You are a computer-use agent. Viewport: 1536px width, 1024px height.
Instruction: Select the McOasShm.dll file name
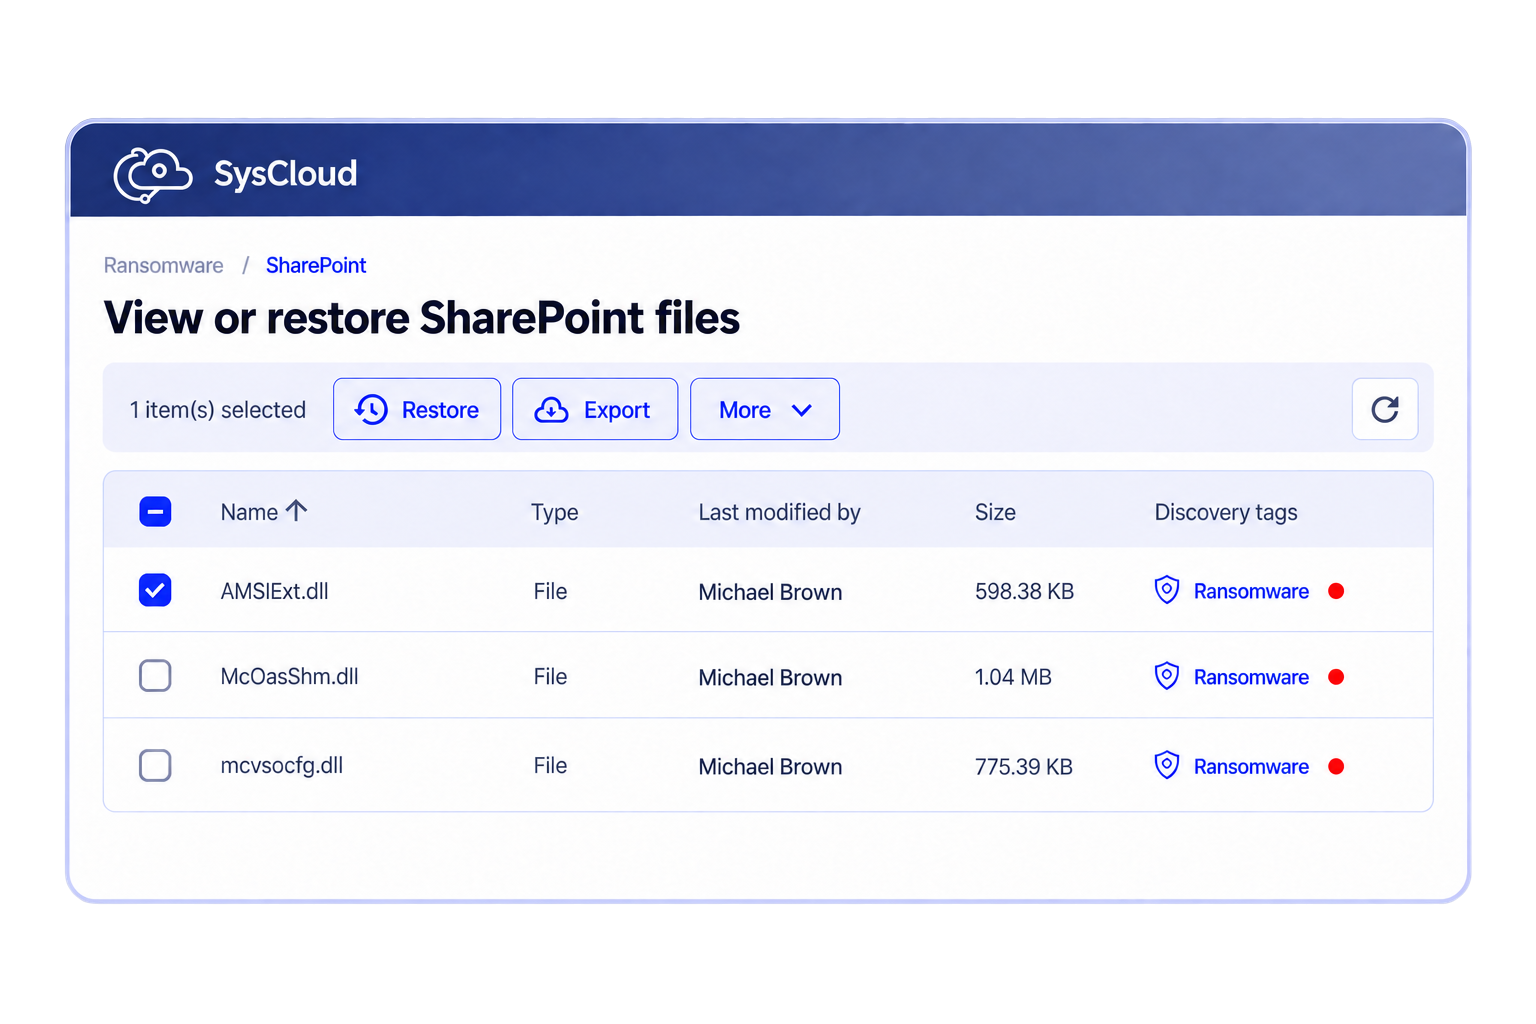290,676
